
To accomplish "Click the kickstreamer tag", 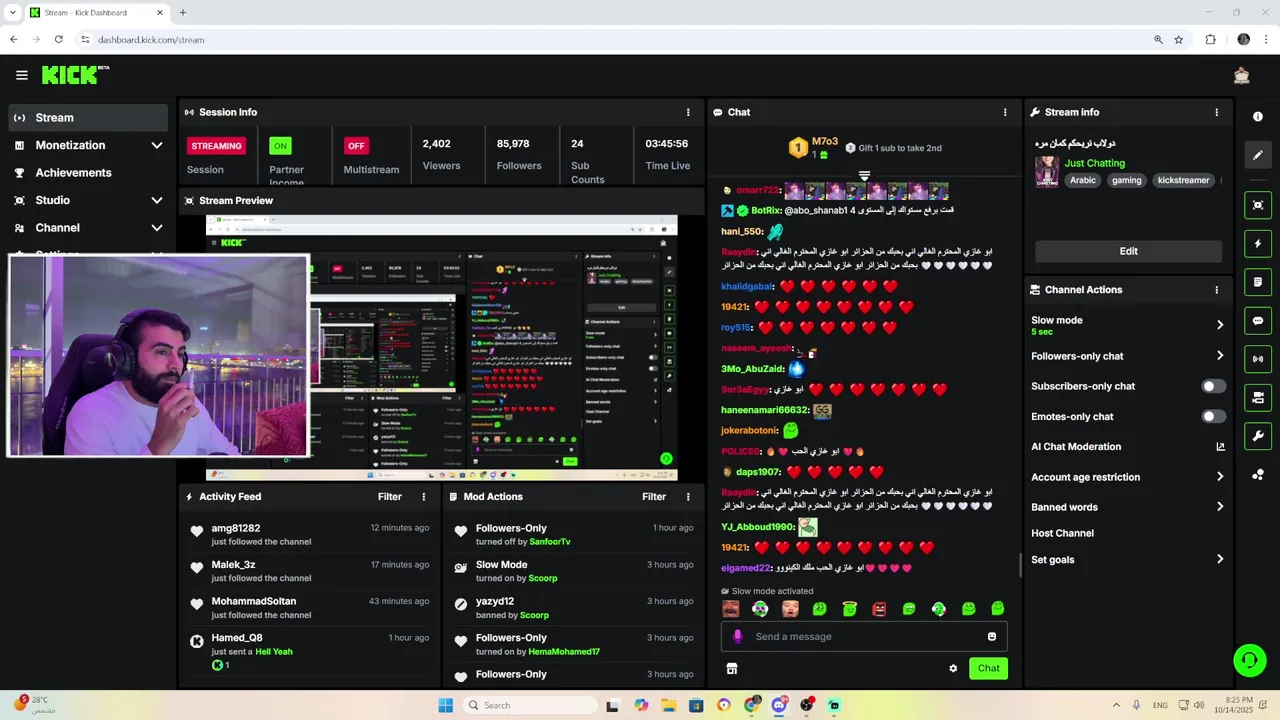I will coord(1184,180).
